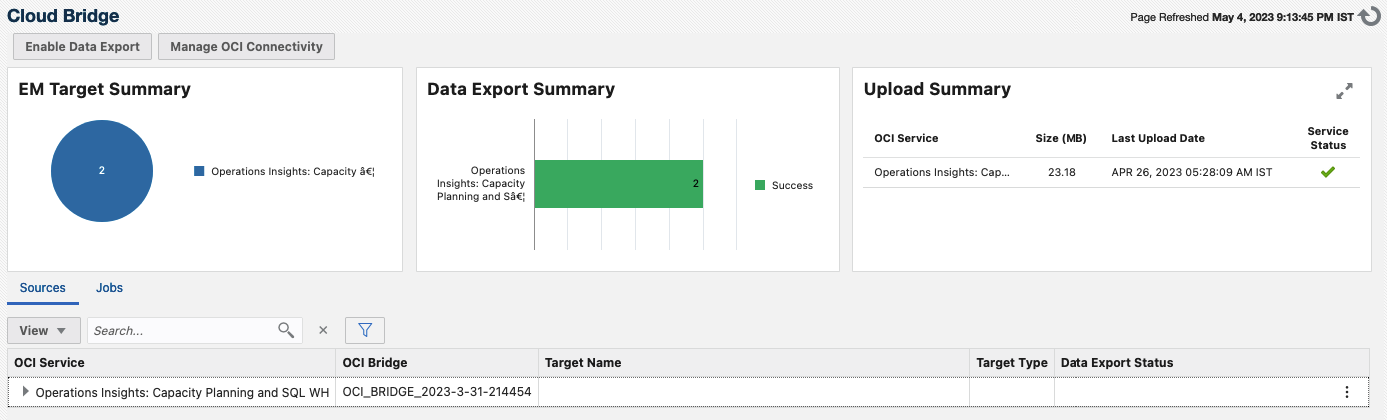The width and height of the screenshot is (1387, 420).
Task: Expand the Operations Insights row
Action: click(x=26, y=392)
